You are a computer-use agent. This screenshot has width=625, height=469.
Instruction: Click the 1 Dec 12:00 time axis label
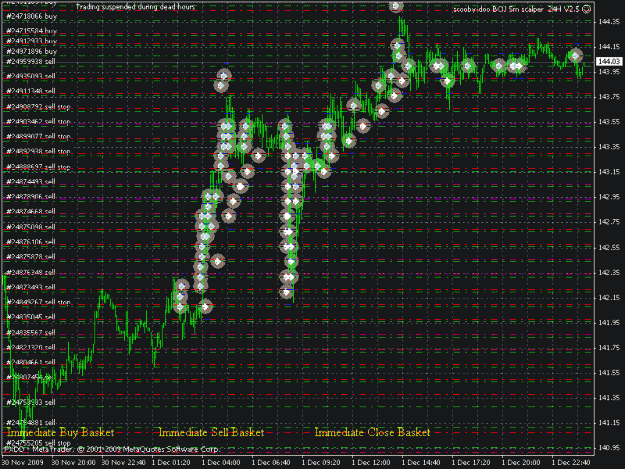click(371, 463)
